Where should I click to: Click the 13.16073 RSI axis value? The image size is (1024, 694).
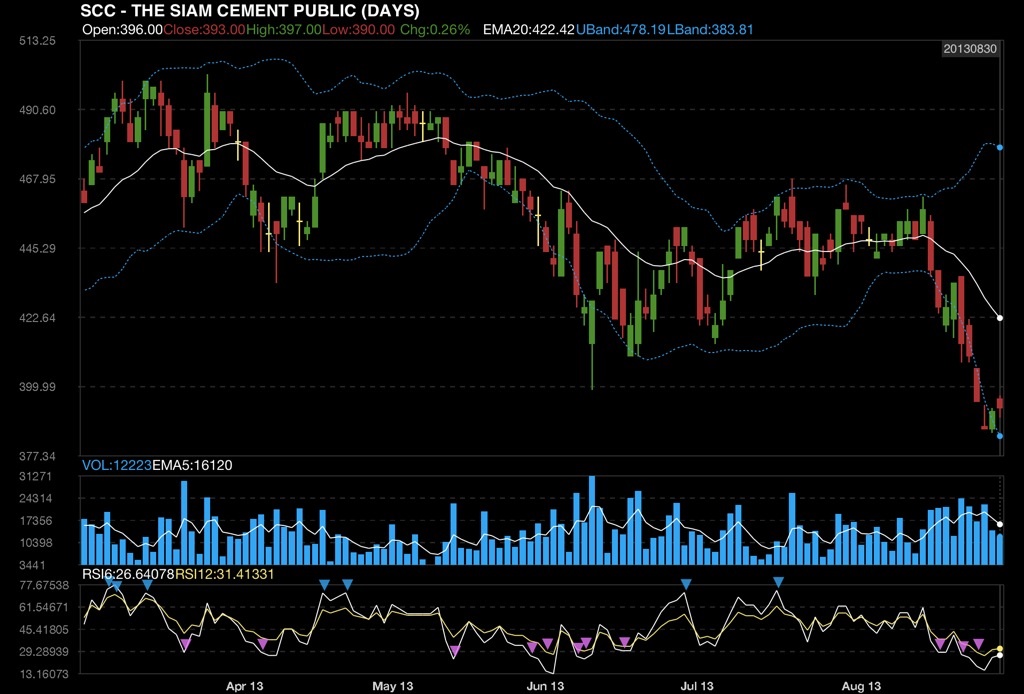point(44,674)
